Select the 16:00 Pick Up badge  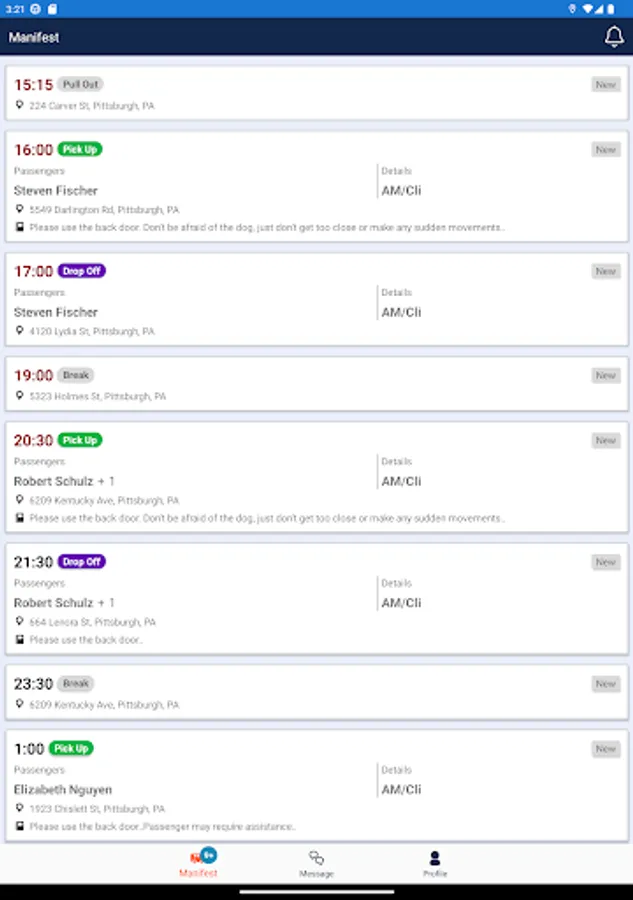80,149
